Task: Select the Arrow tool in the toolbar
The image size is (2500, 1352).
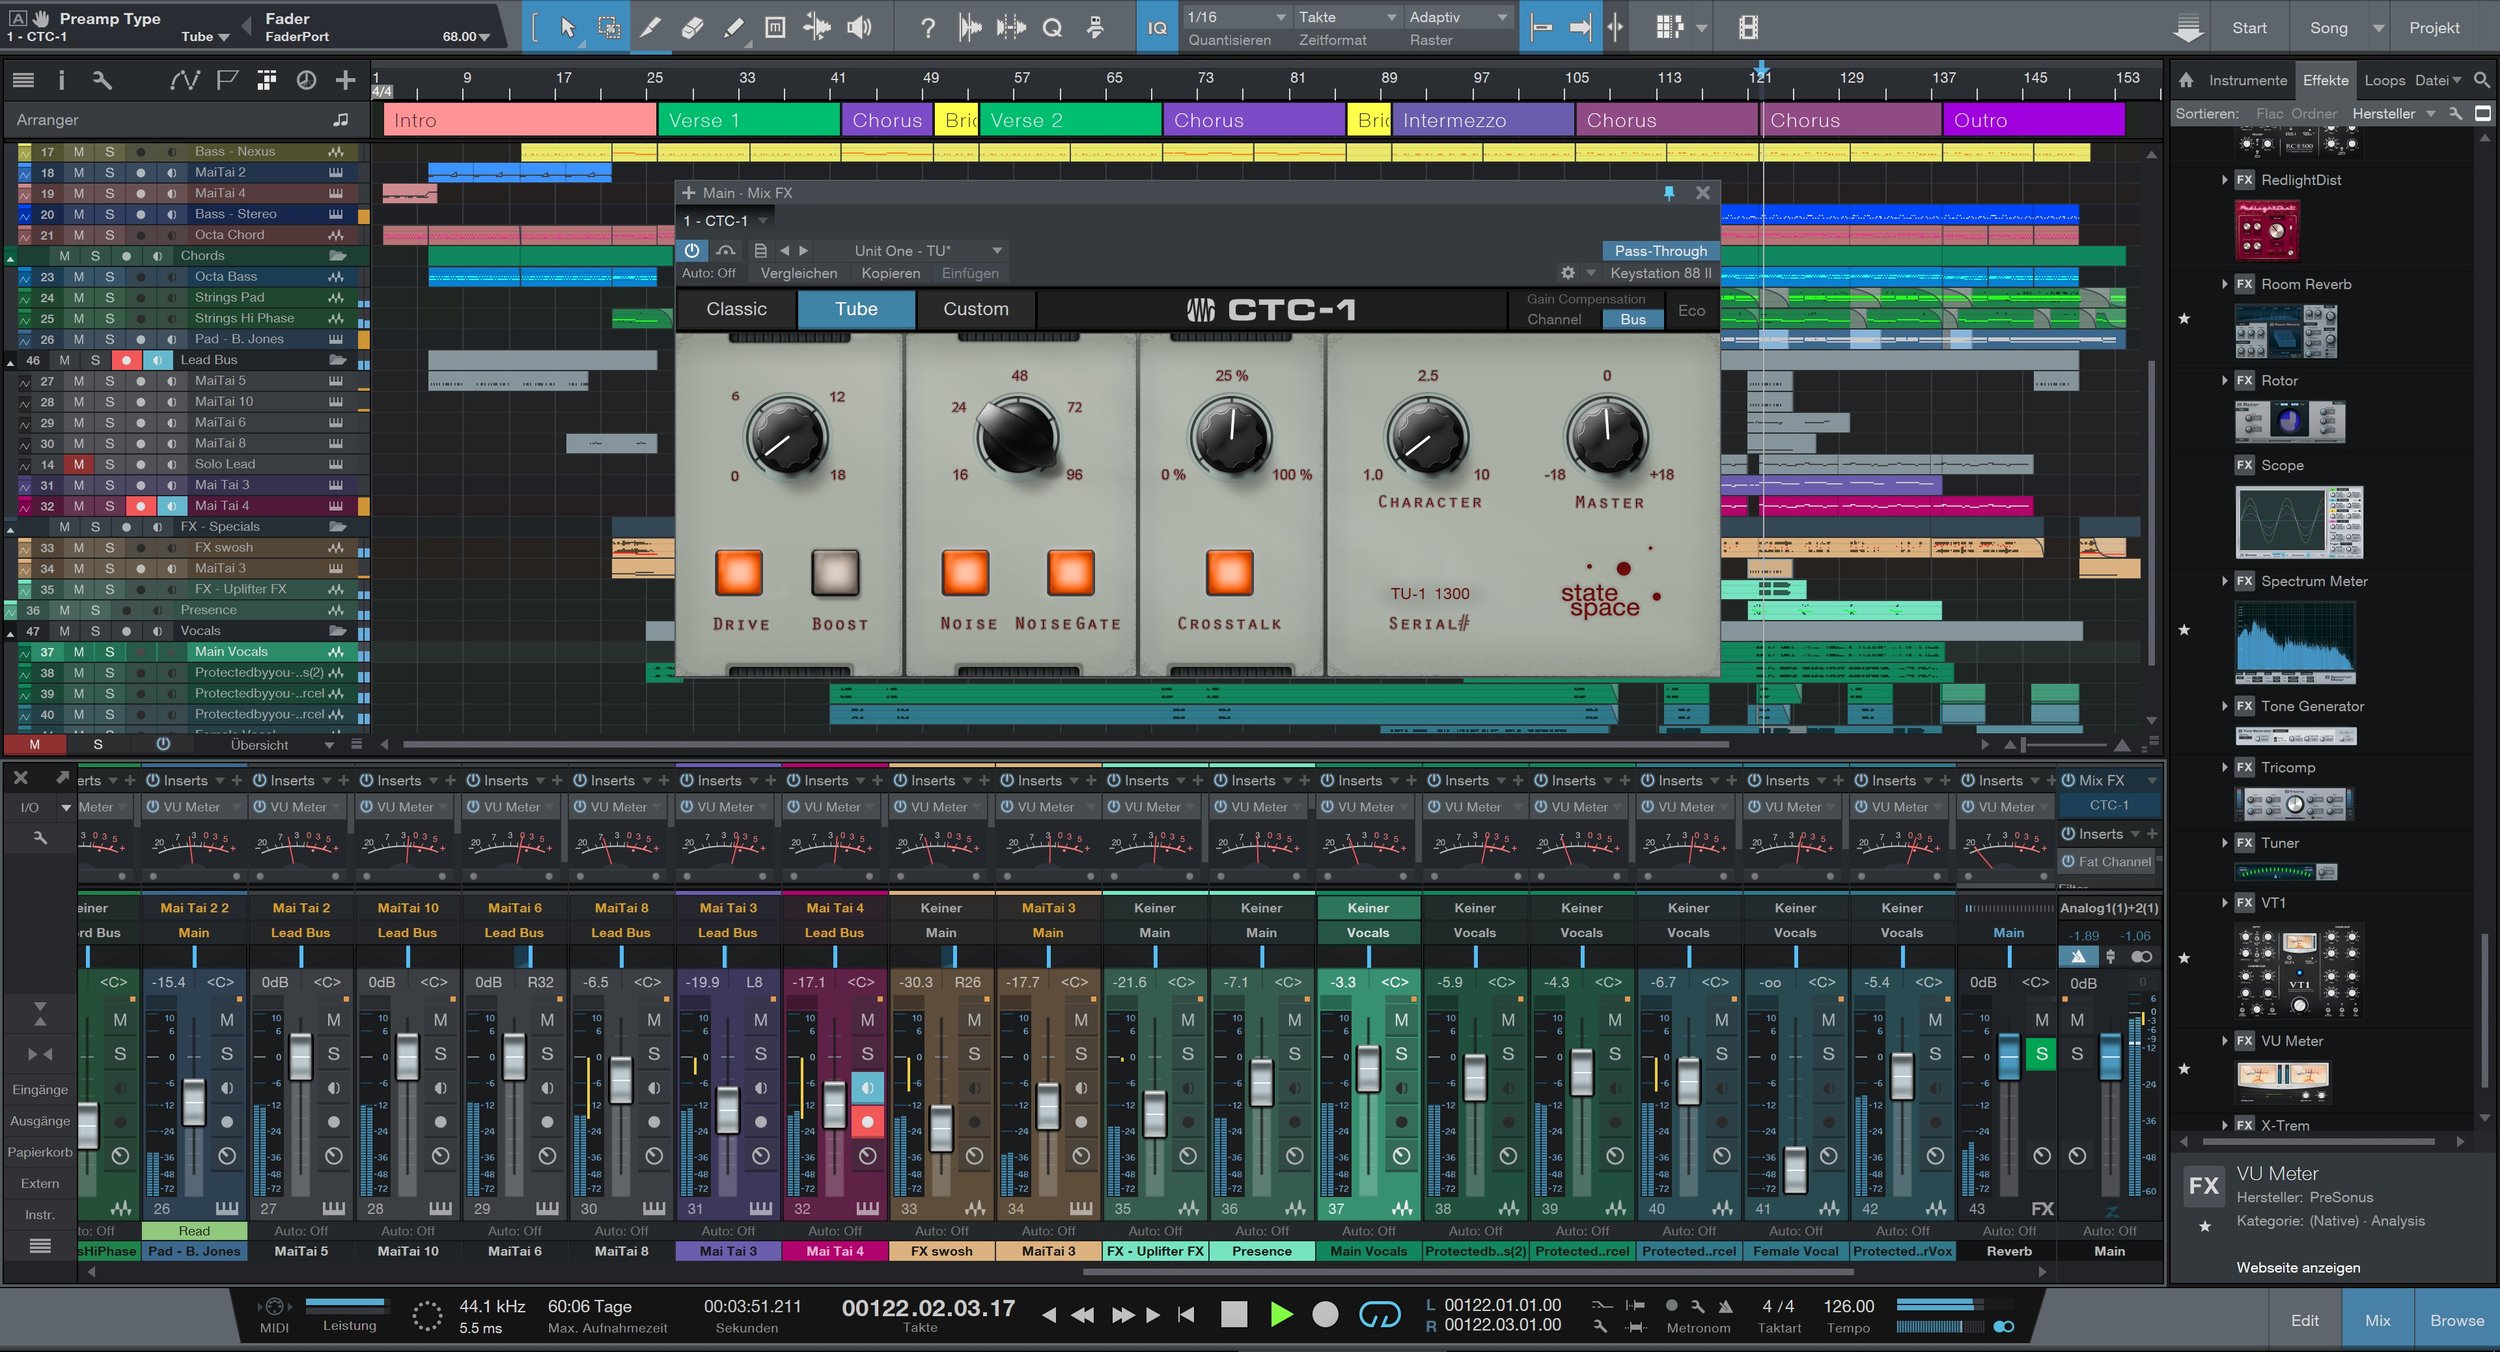Action: click(568, 27)
